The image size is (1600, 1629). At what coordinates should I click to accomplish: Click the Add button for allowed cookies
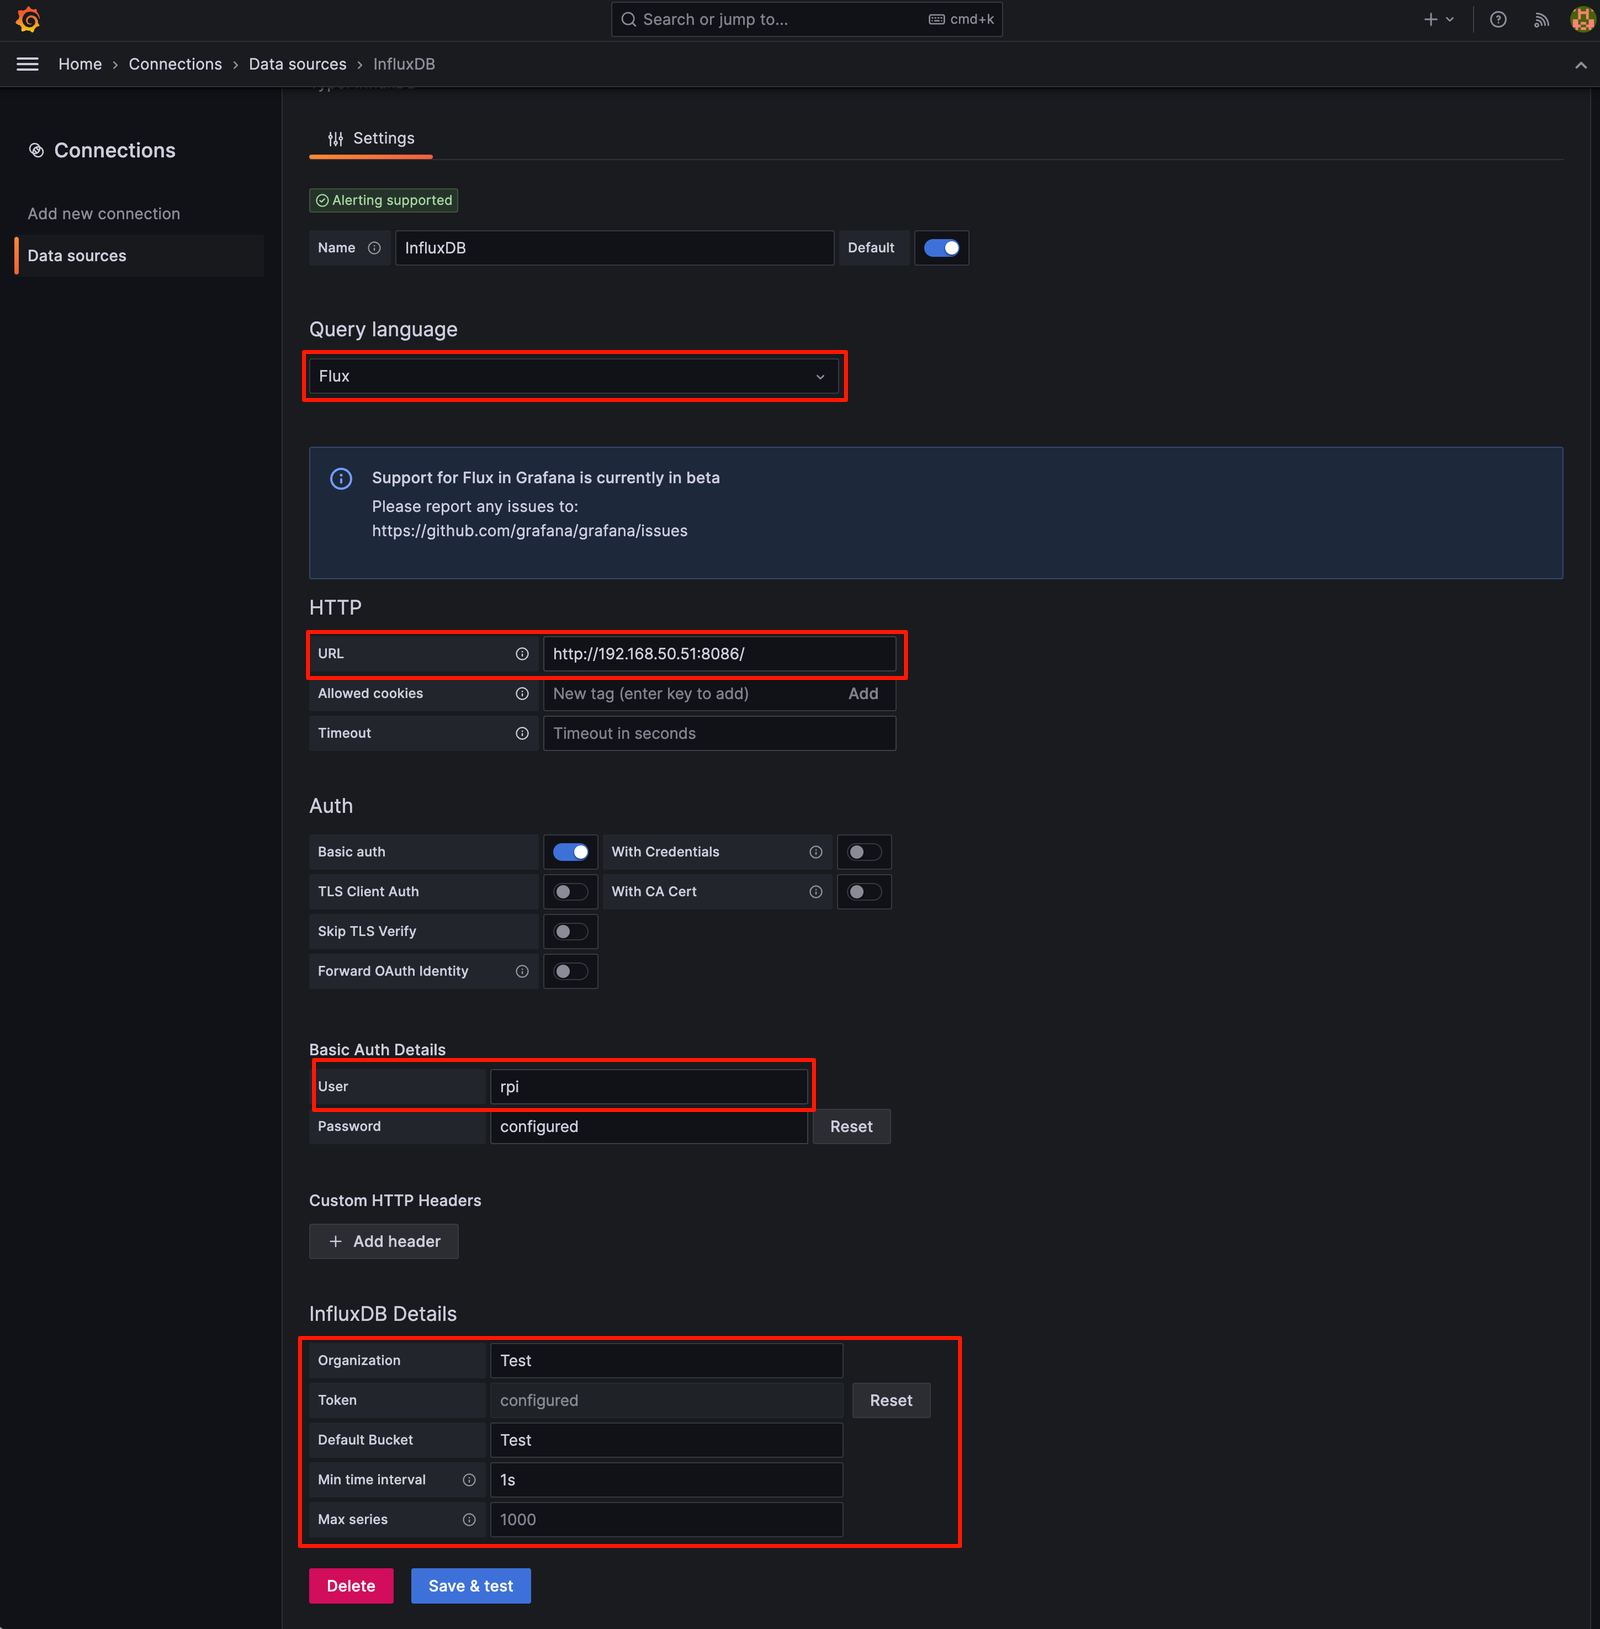coord(863,694)
